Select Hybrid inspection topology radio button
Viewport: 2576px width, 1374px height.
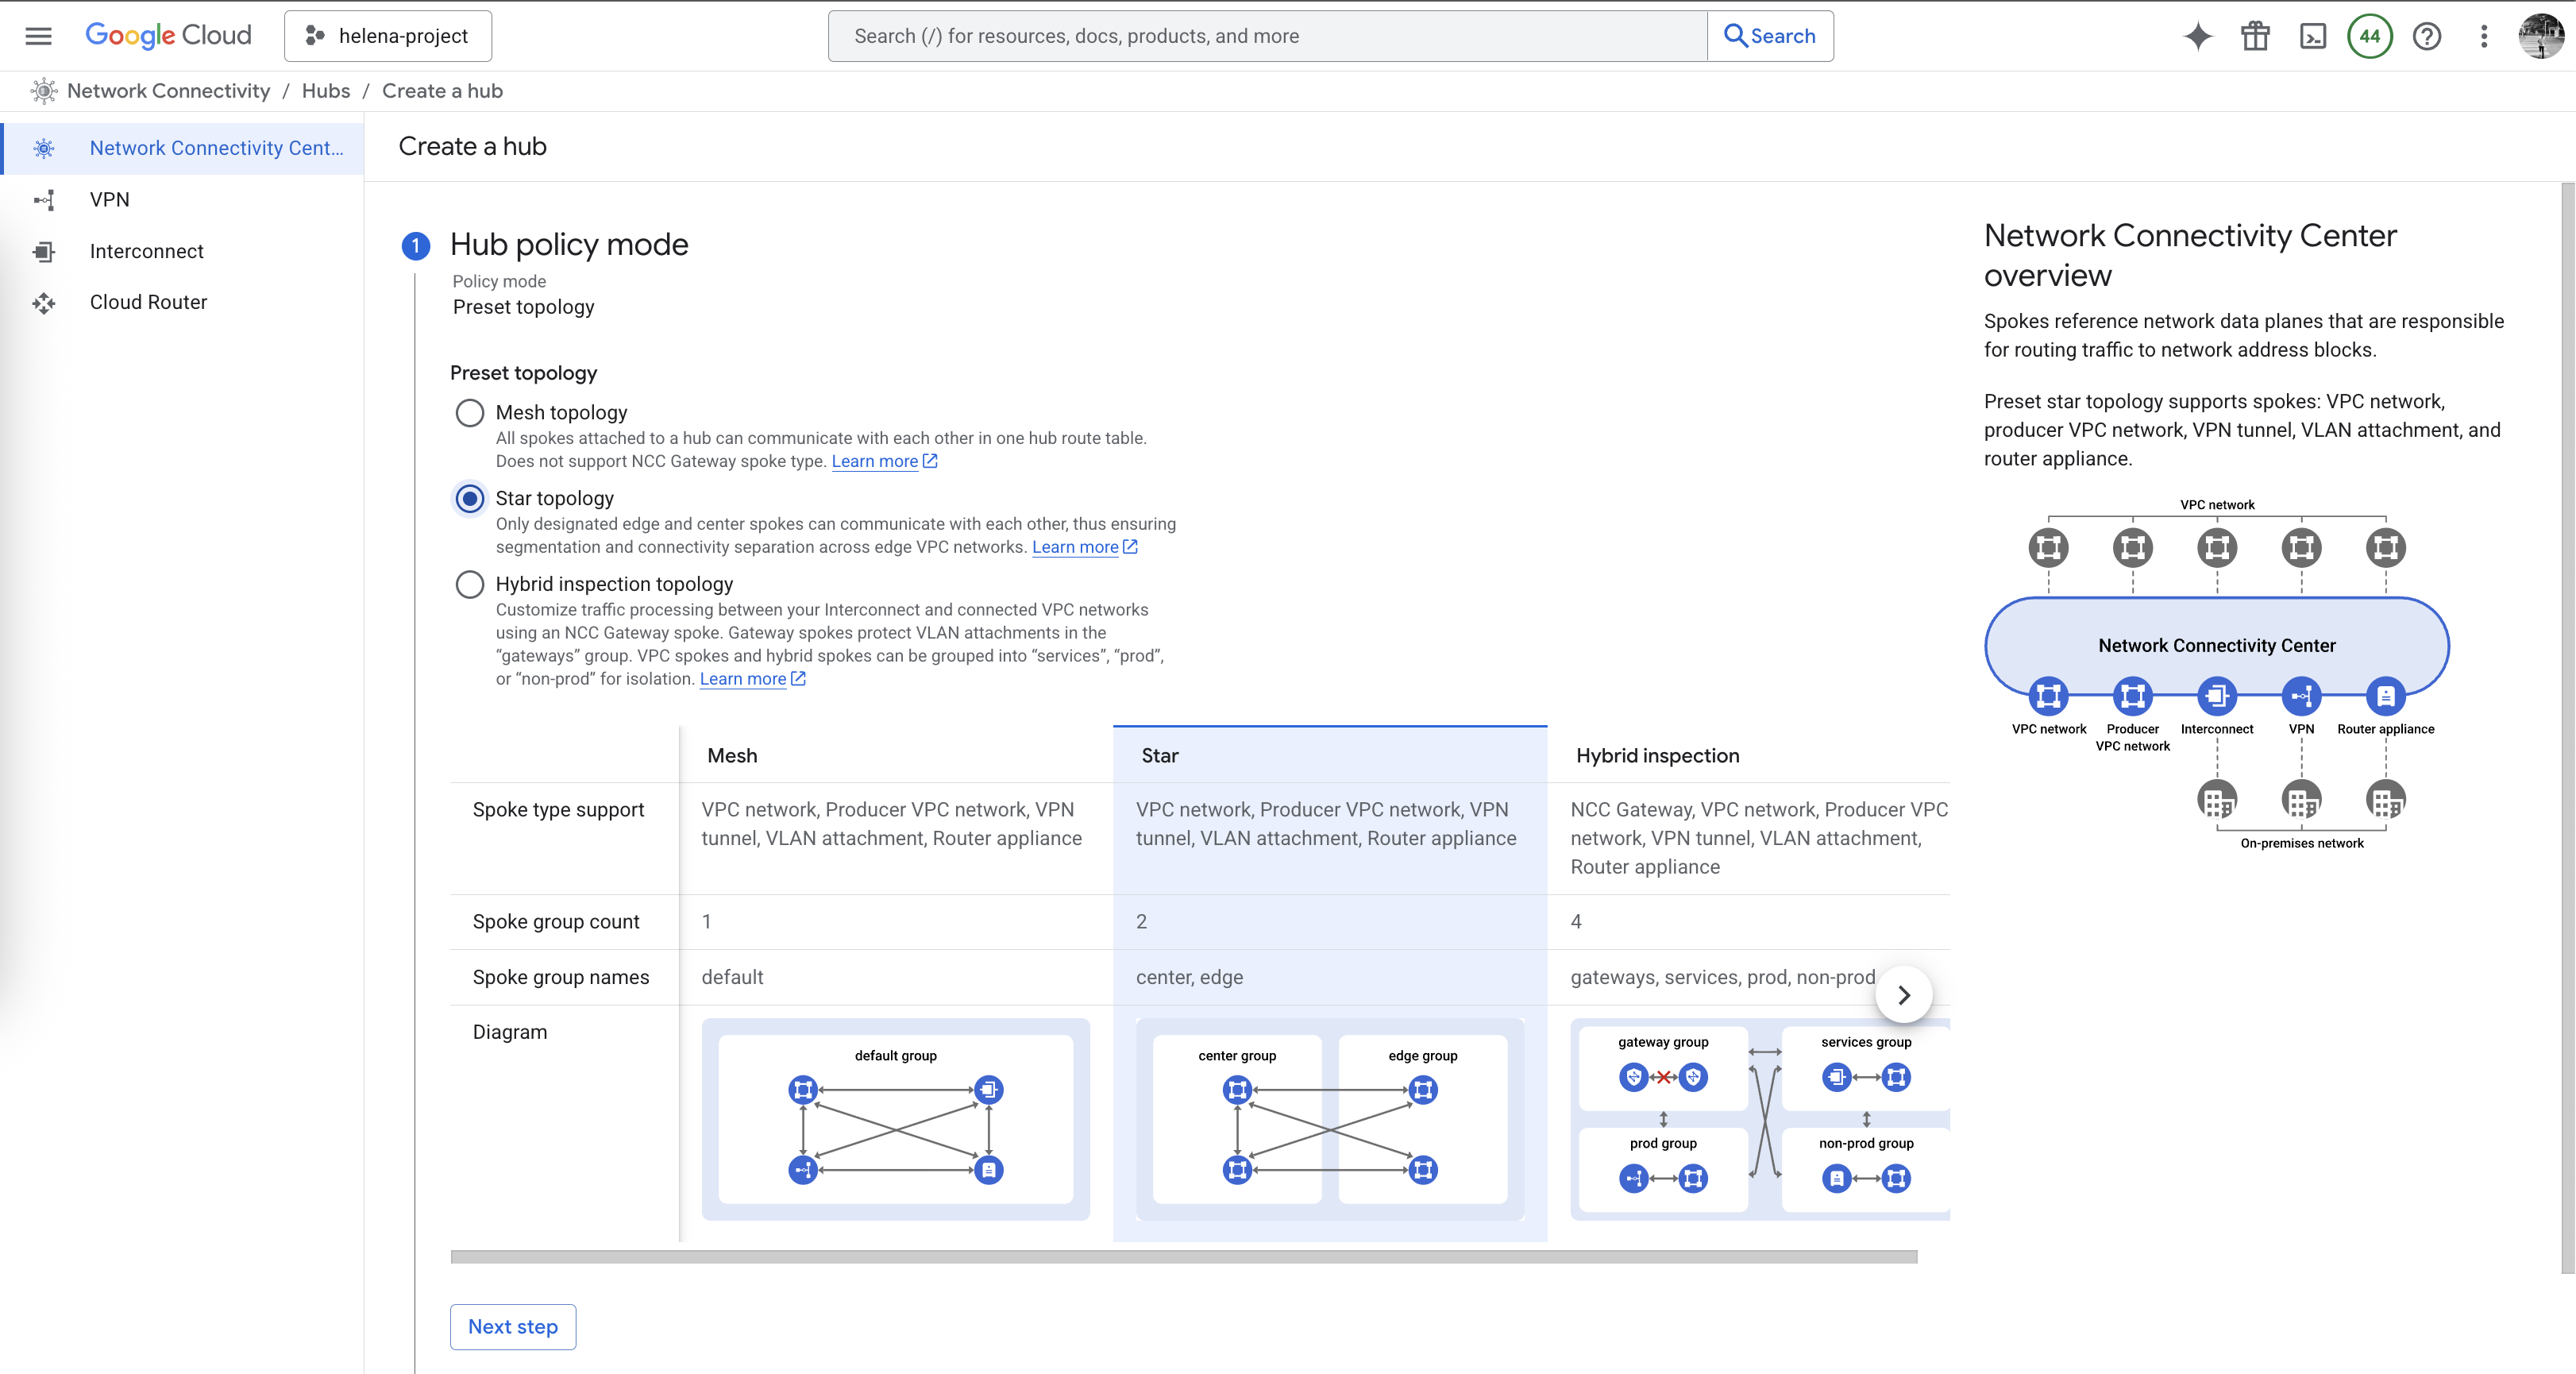[469, 584]
